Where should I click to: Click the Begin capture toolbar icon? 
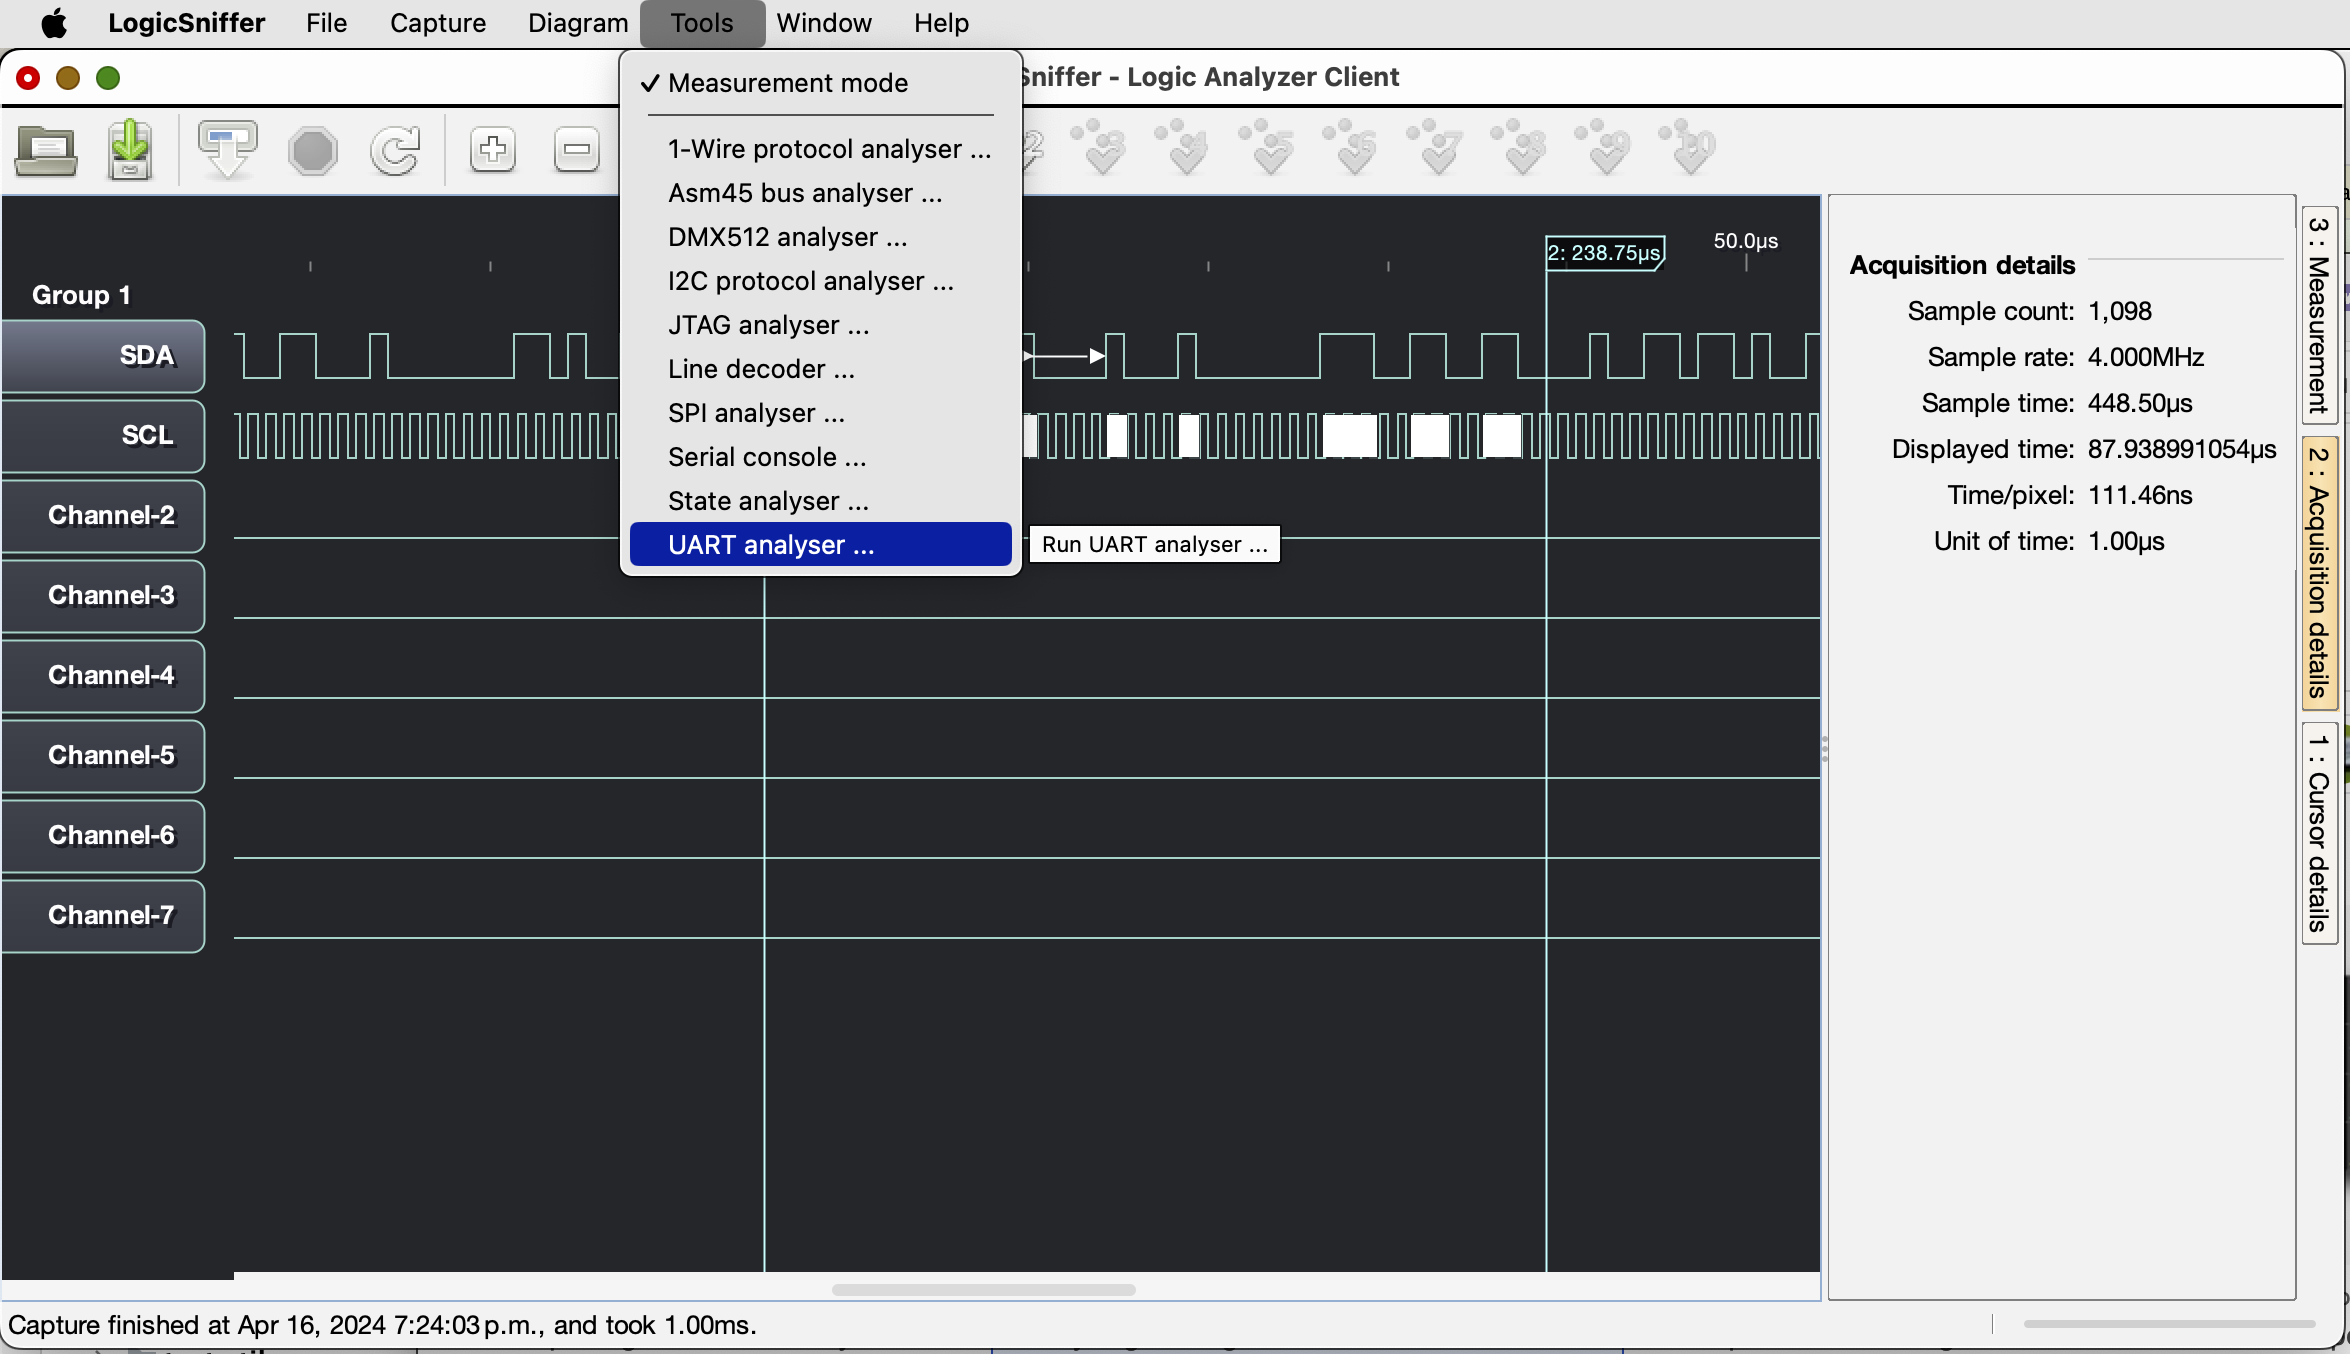click(228, 150)
